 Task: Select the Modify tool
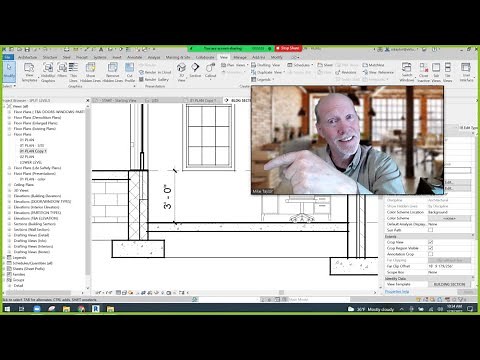tap(9, 71)
